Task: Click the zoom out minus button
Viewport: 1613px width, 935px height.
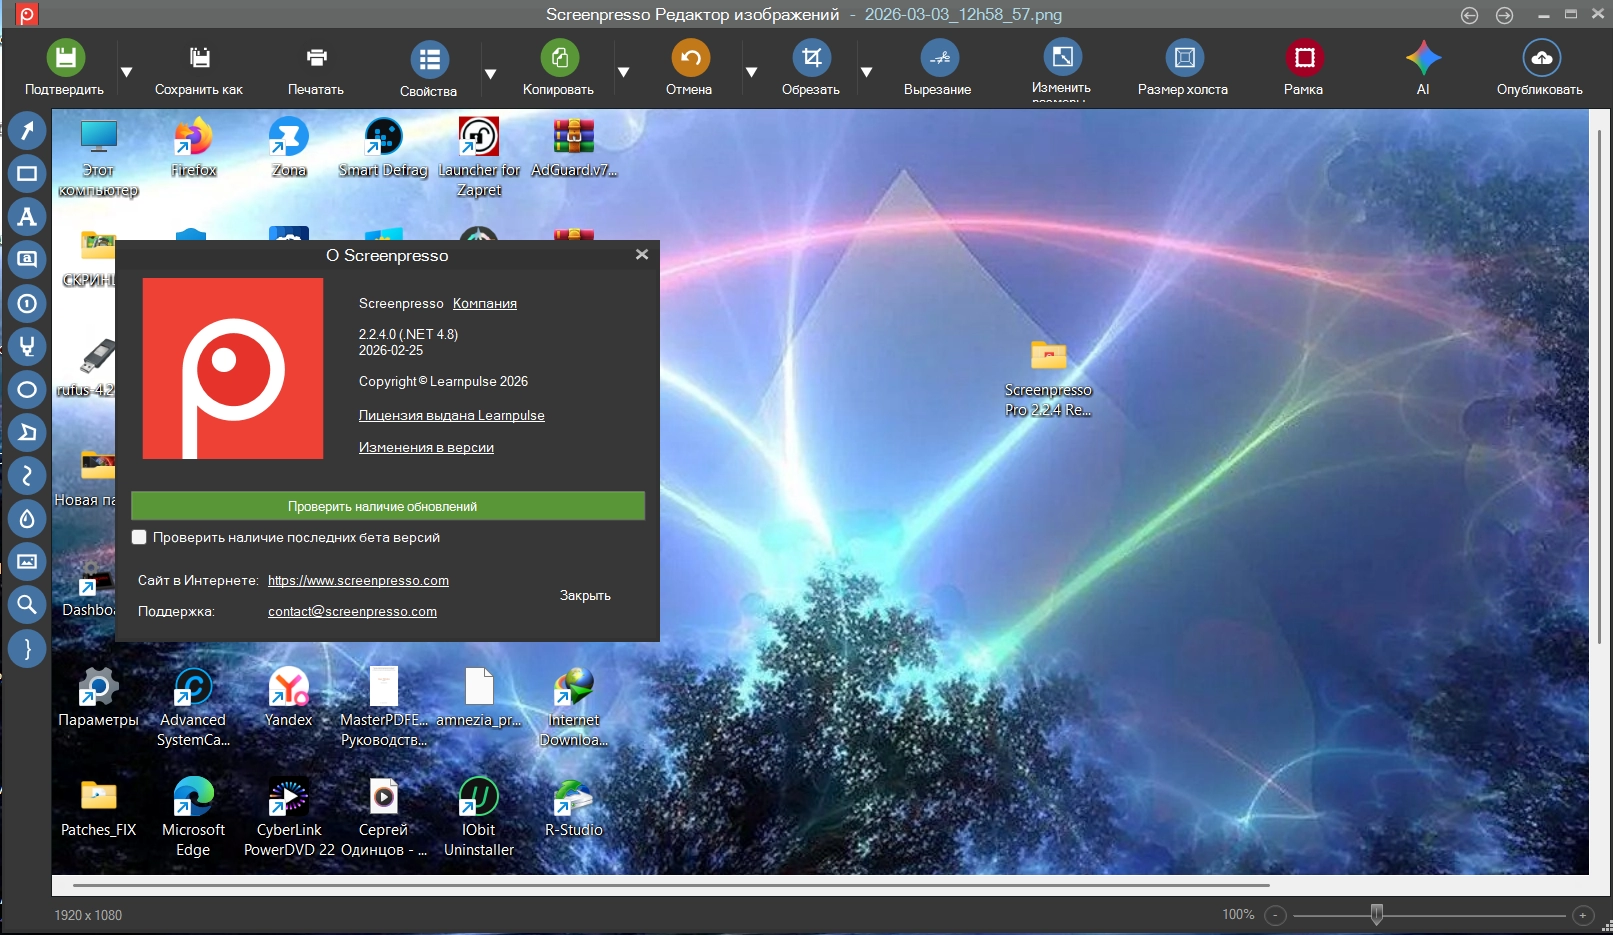Action: [x=1275, y=915]
